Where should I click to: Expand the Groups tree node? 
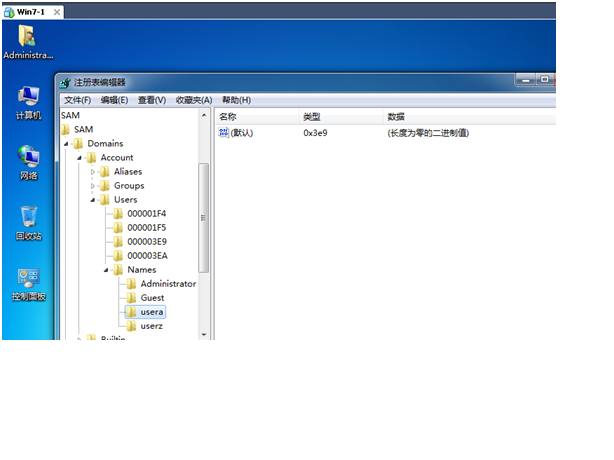point(93,186)
